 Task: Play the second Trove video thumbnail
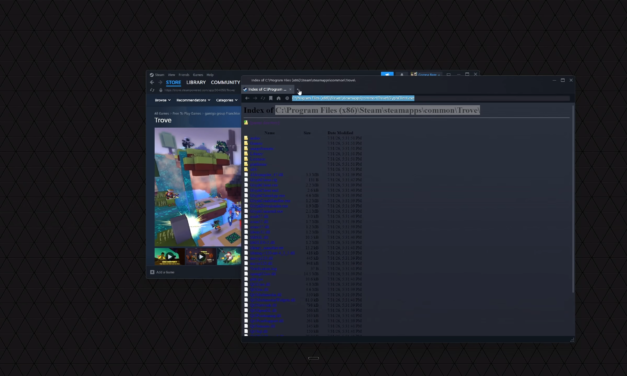[200, 256]
